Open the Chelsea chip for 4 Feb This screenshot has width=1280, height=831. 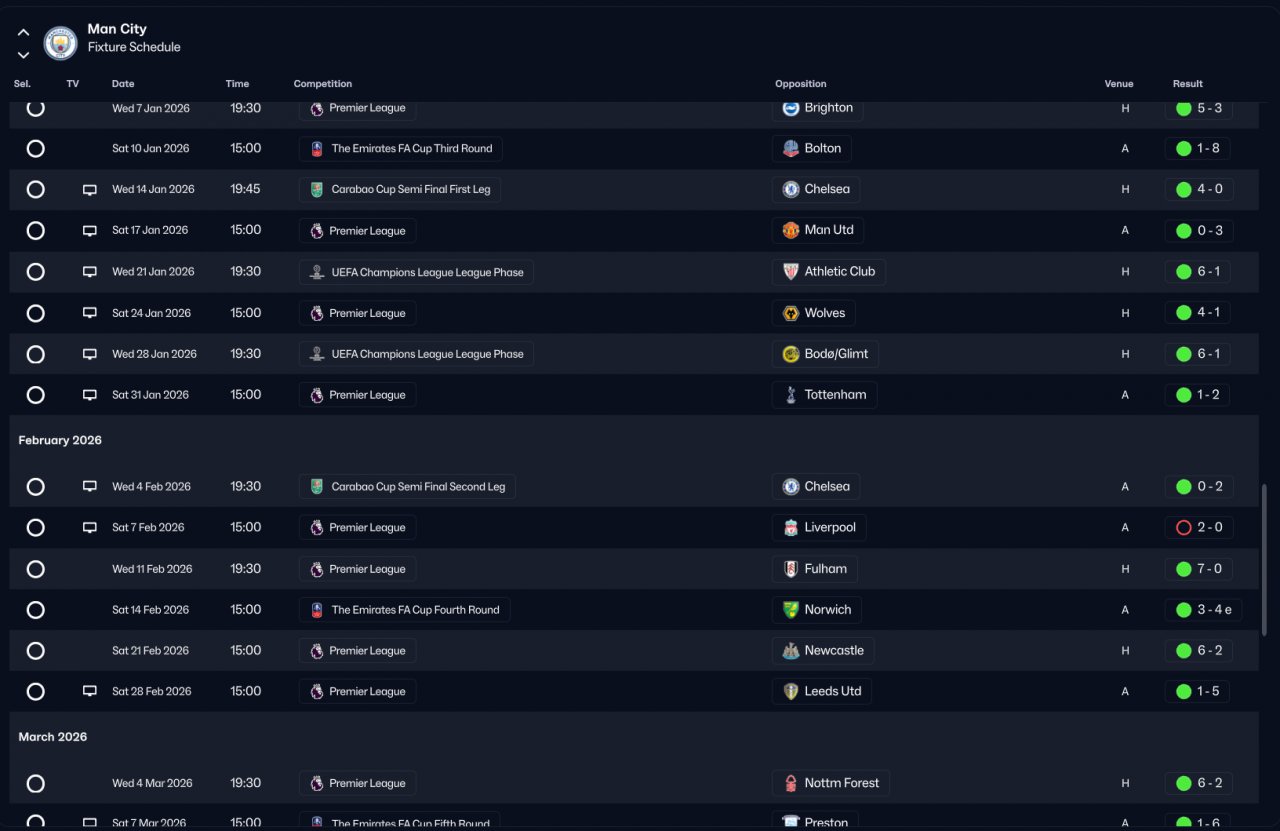pos(816,487)
